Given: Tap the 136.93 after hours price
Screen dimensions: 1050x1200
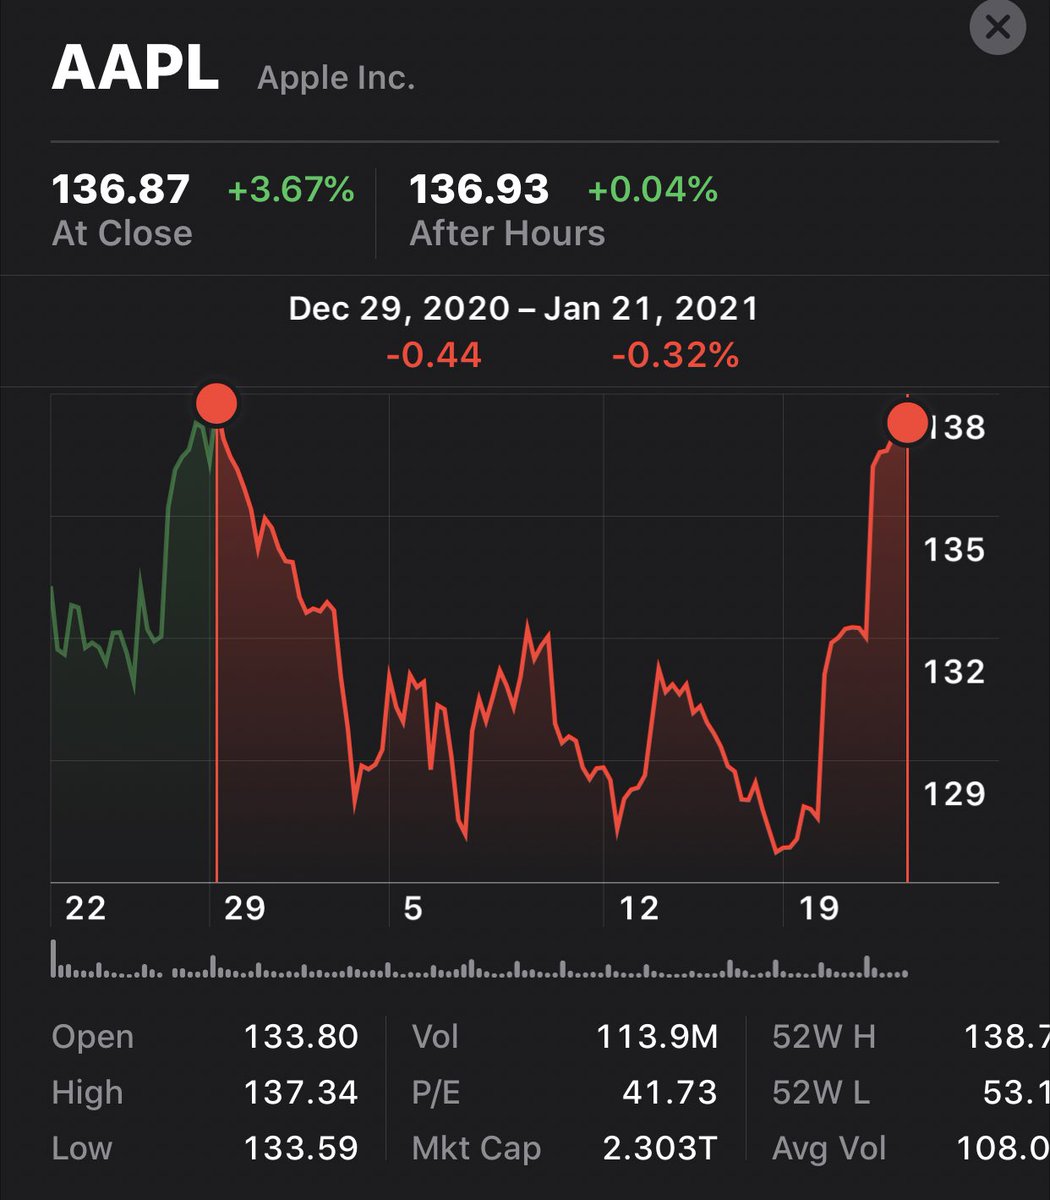Looking at the screenshot, I should [479, 189].
